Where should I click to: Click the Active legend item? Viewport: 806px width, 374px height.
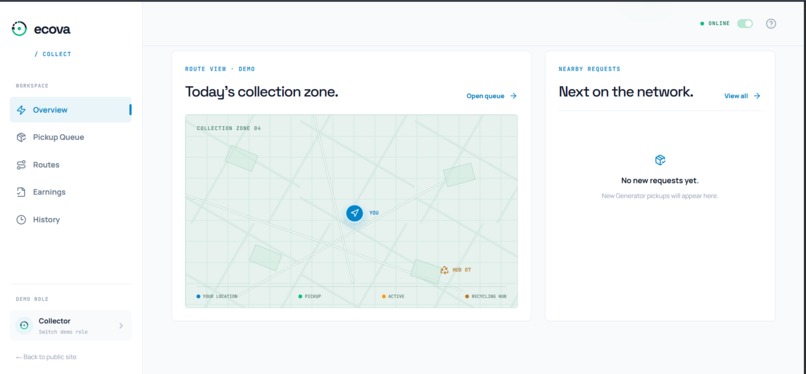click(393, 296)
